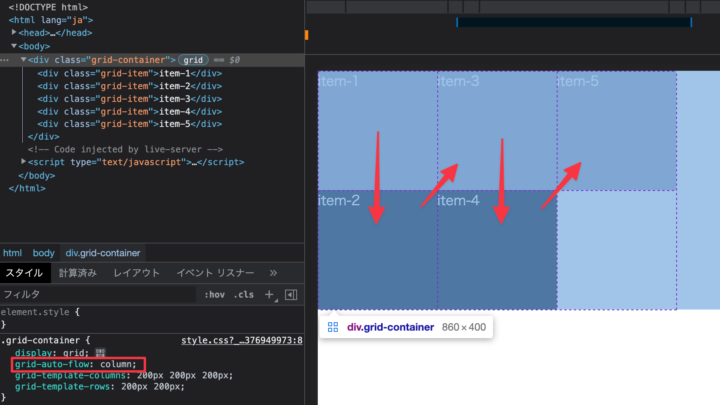Viewport: 720px width, 405px height.
Task: Select body in the breadcrumb
Action: coord(44,253)
